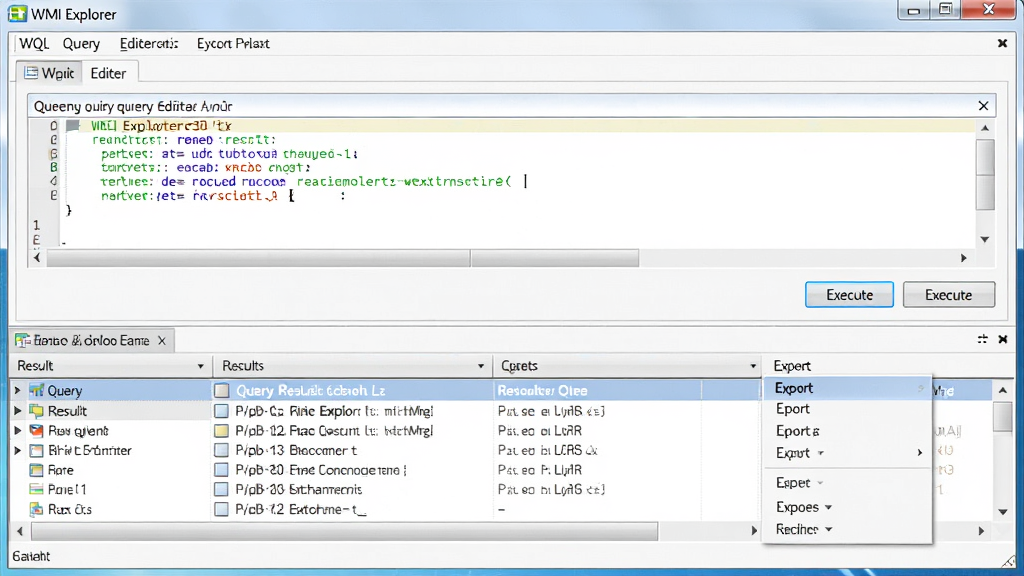1024x576 pixels.
Task: Click the editor vertical scrollbar down arrow
Action: [x=985, y=240]
